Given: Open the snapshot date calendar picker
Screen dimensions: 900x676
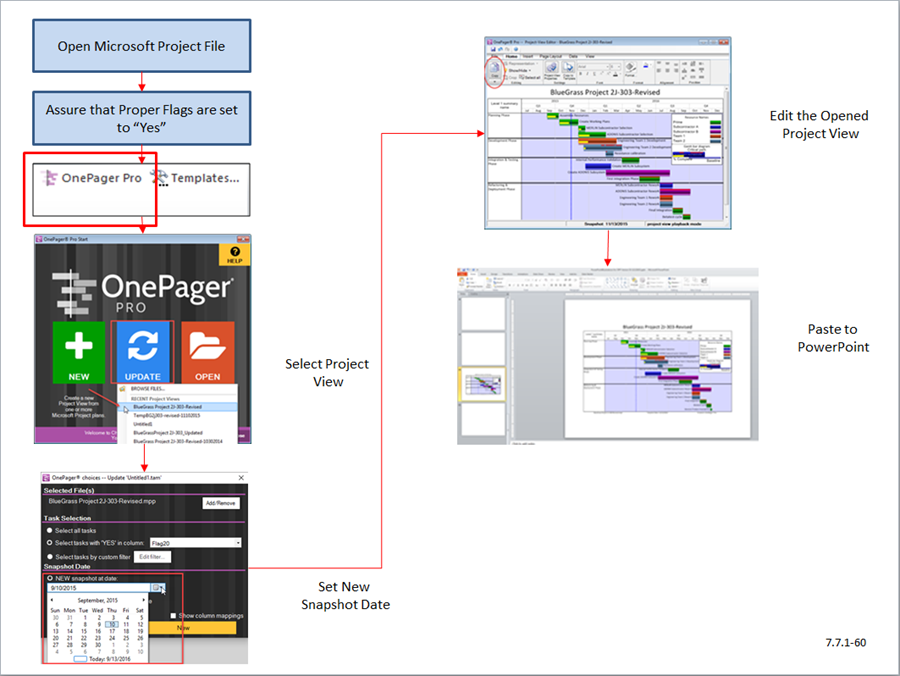Looking at the screenshot, I should pos(156,588).
